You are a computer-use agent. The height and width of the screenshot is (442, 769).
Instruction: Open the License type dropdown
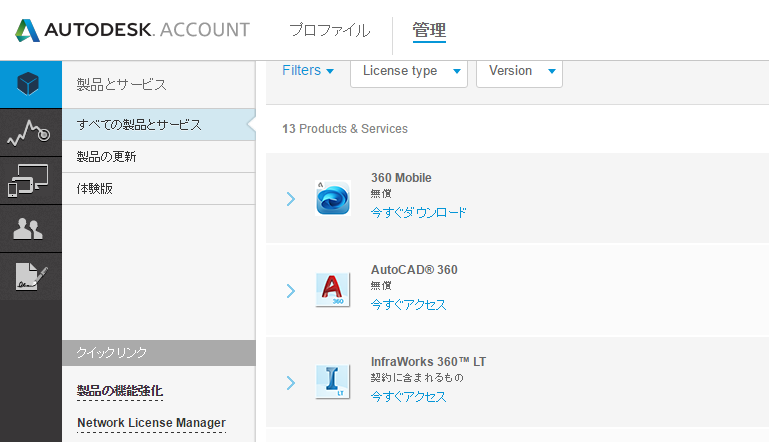coord(409,71)
